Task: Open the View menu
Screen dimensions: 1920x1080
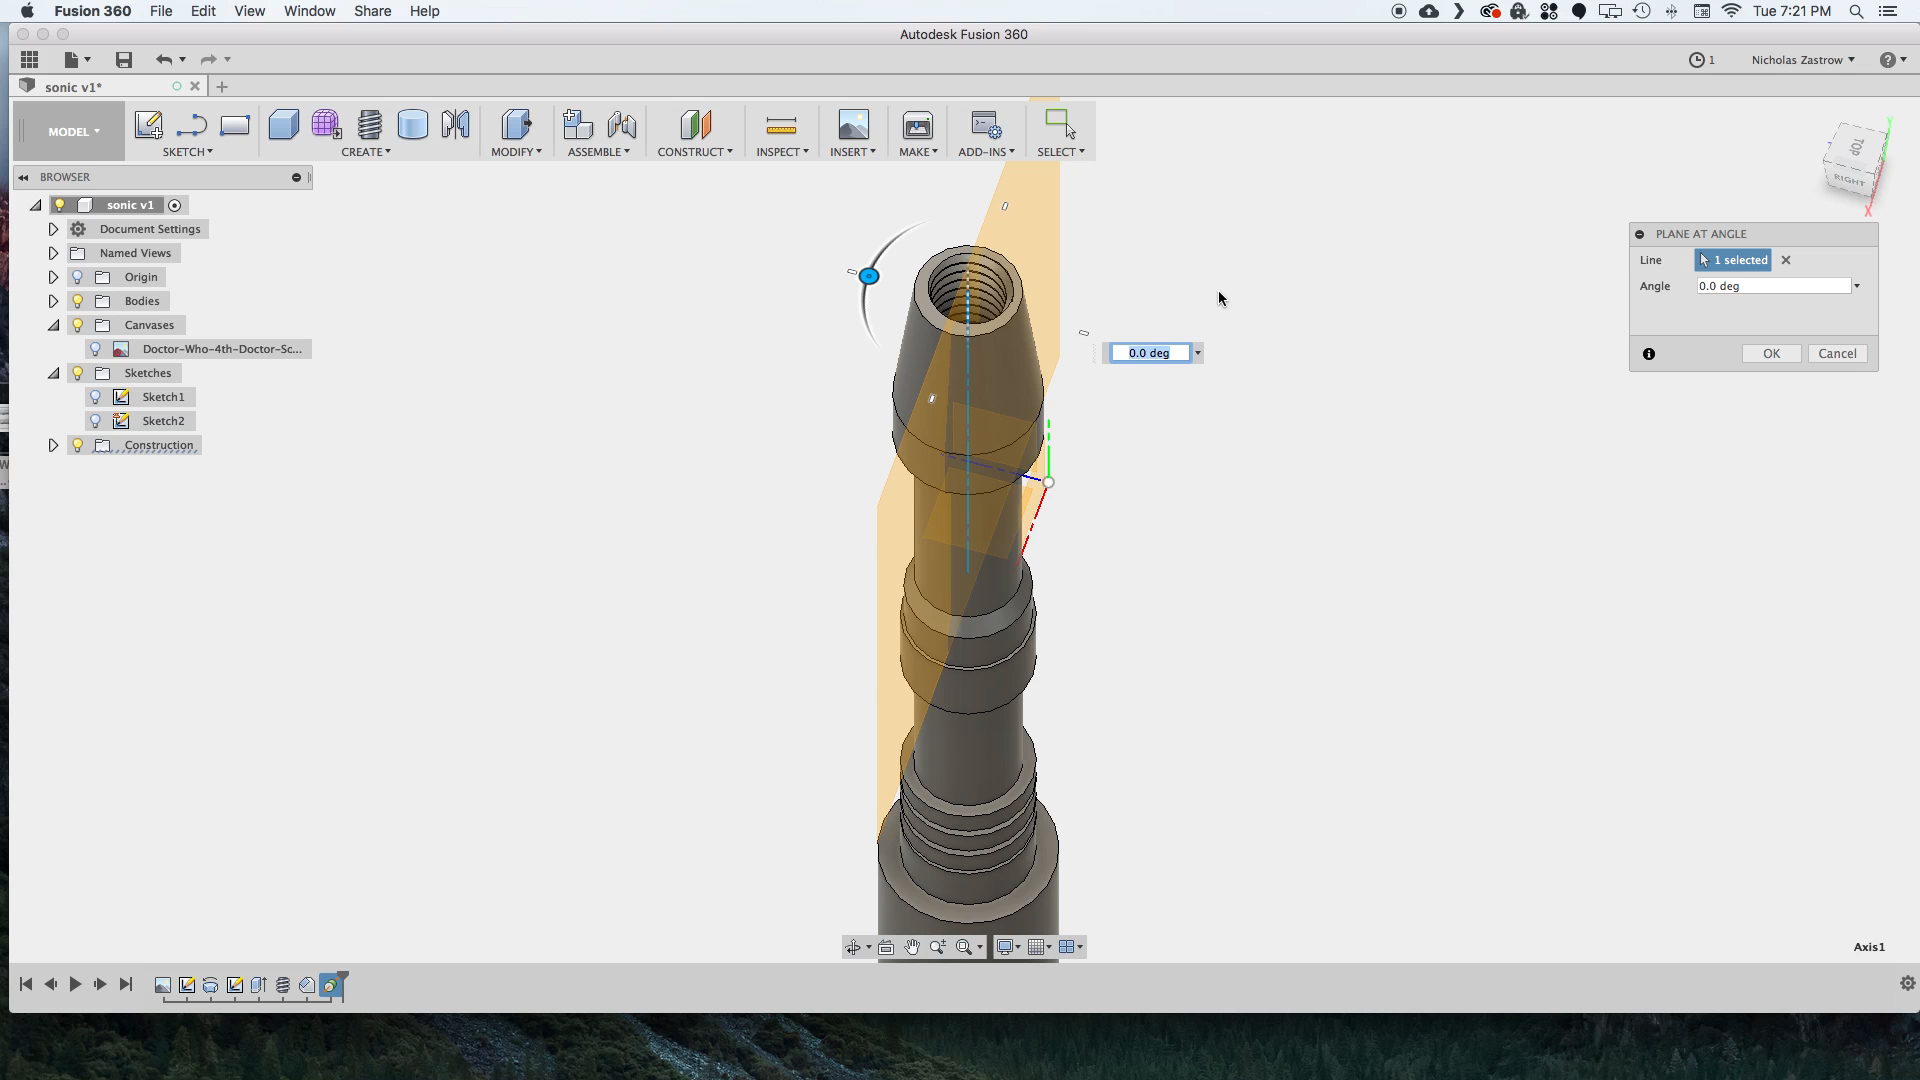Action: [249, 11]
